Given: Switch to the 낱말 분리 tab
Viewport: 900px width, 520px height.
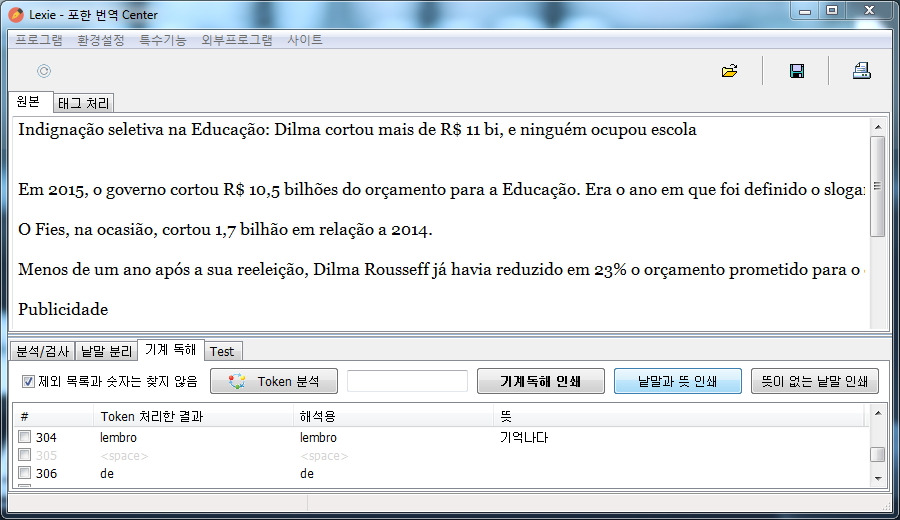Looking at the screenshot, I should click(107, 351).
